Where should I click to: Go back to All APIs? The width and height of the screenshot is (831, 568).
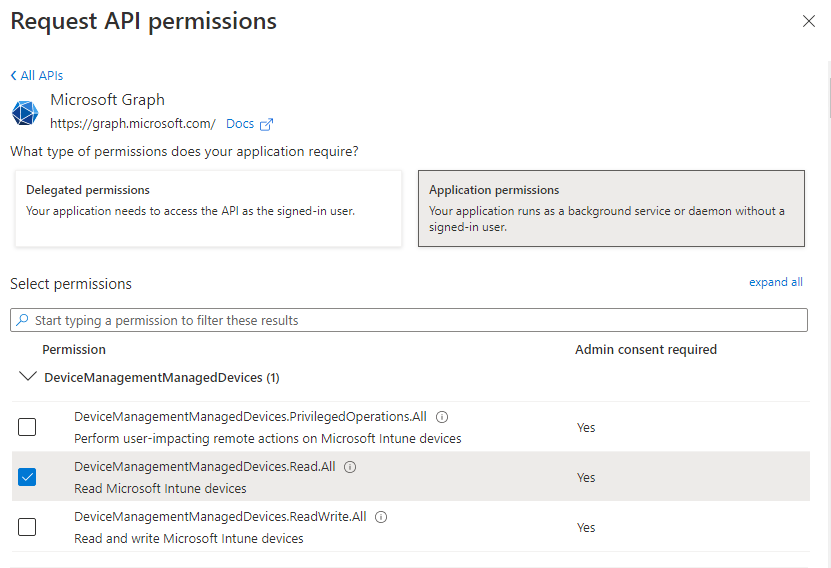(x=37, y=76)
